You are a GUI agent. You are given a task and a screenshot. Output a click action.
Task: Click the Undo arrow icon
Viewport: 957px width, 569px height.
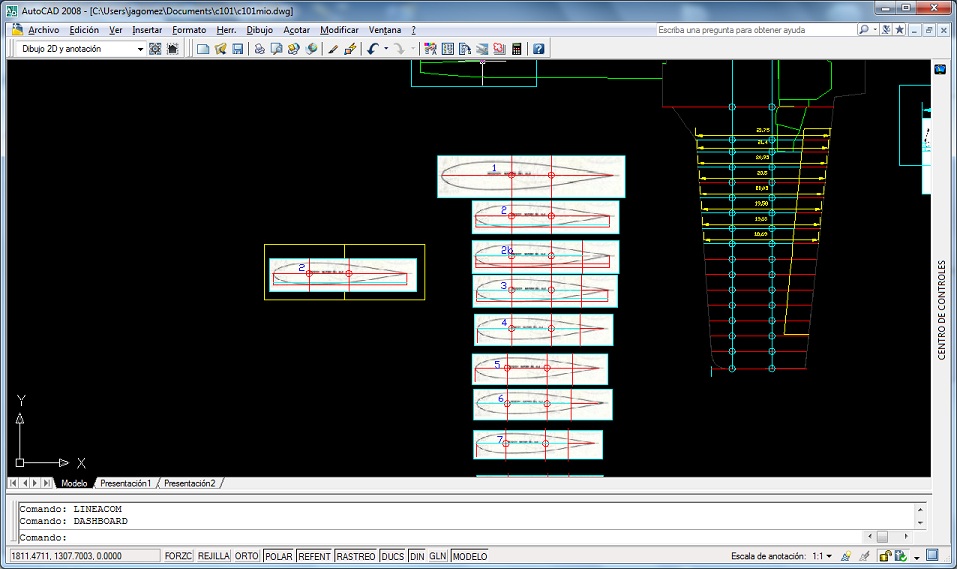click(x=372, y=49)
